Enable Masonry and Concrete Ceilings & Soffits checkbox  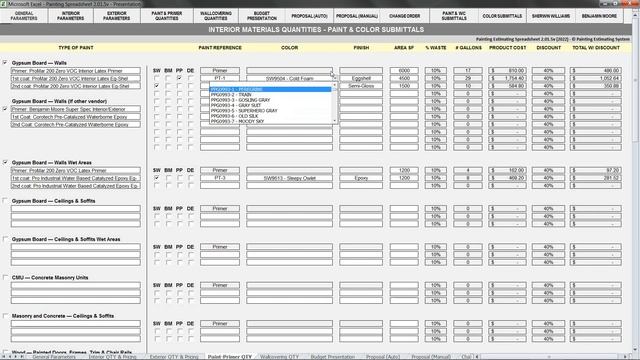[5, 316]
